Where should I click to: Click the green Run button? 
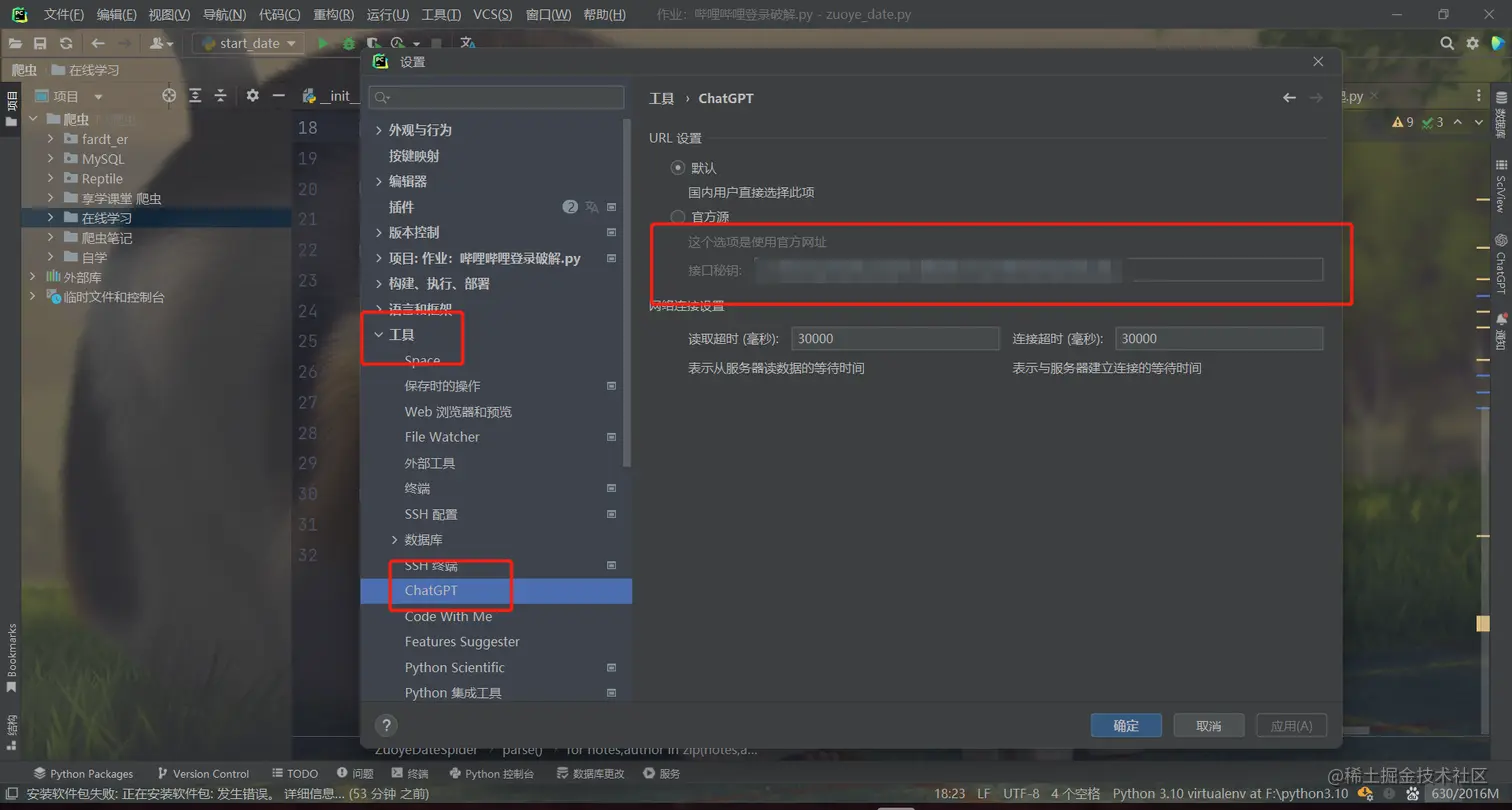[x=323, y=43]
